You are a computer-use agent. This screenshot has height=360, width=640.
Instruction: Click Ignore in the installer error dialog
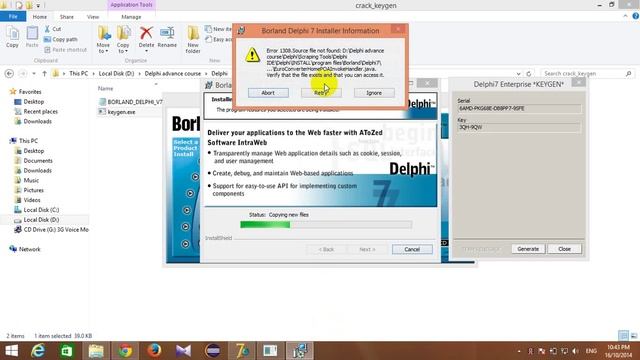click(374, 93)
